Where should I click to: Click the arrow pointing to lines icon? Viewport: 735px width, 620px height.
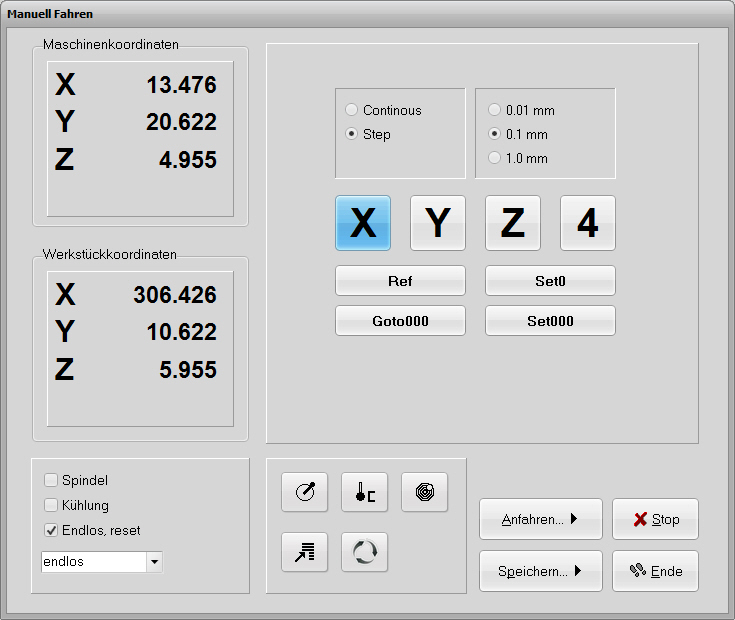click(305, 552)
